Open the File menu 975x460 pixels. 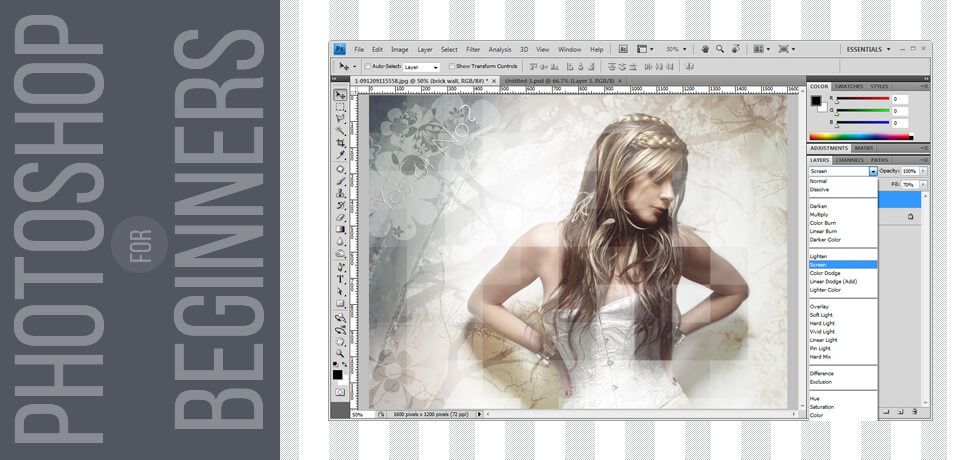click(359, 50)
